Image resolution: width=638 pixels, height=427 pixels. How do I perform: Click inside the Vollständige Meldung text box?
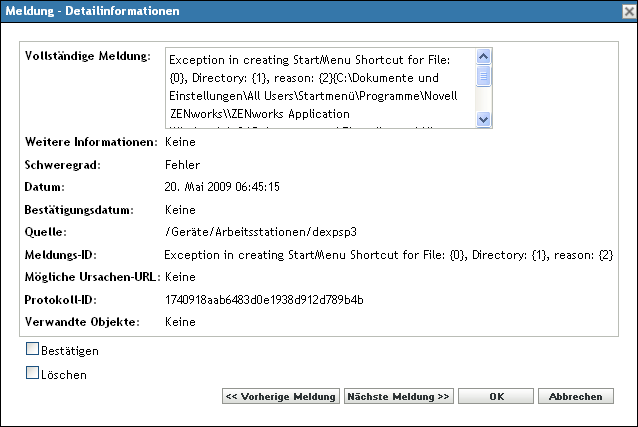click(320, 88)
